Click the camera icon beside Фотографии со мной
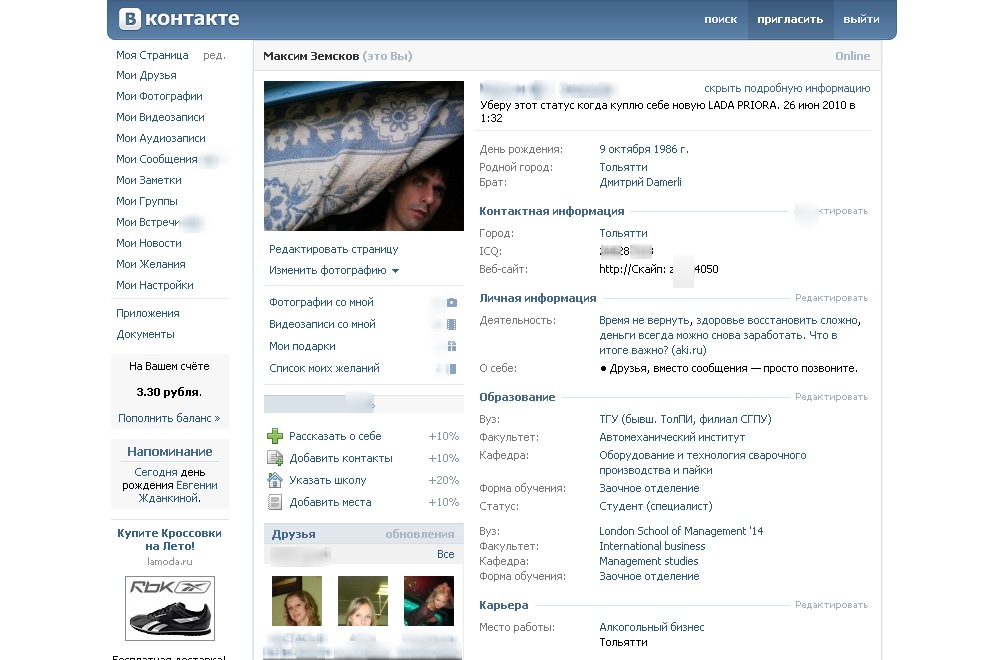1007x660 pixels. pyautogui.click(x=451, y=303)
